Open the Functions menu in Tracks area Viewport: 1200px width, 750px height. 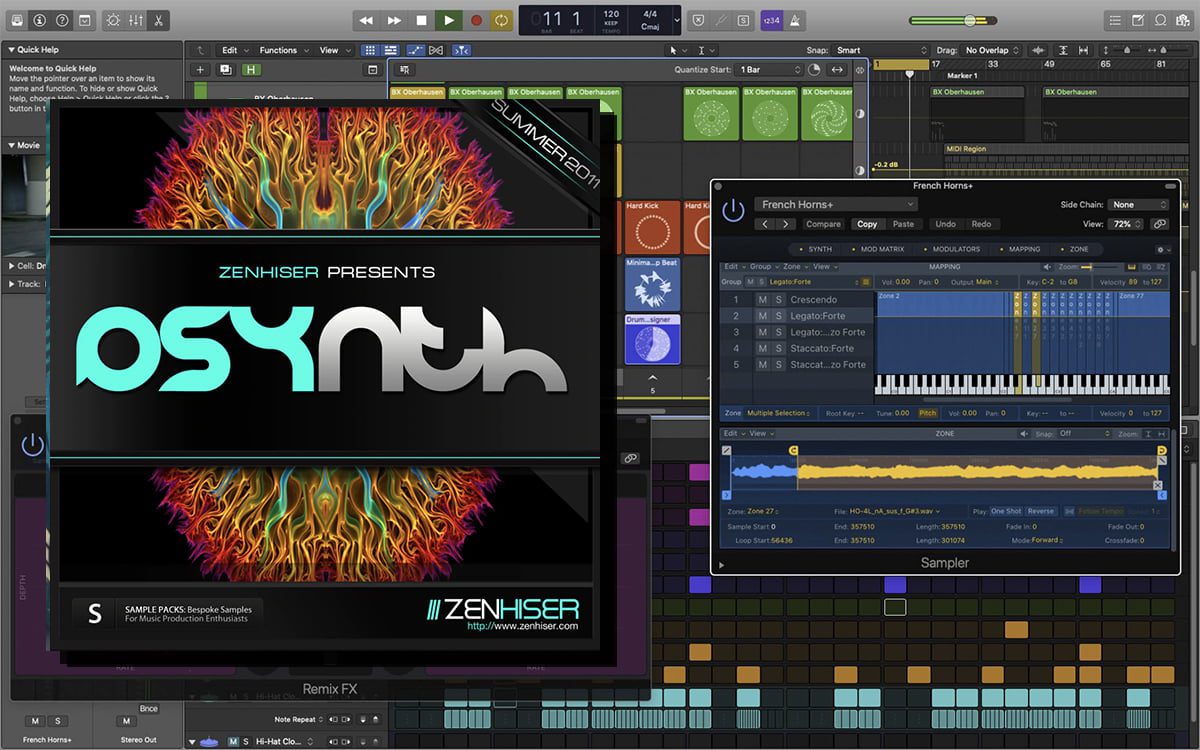tap(284, 50)
